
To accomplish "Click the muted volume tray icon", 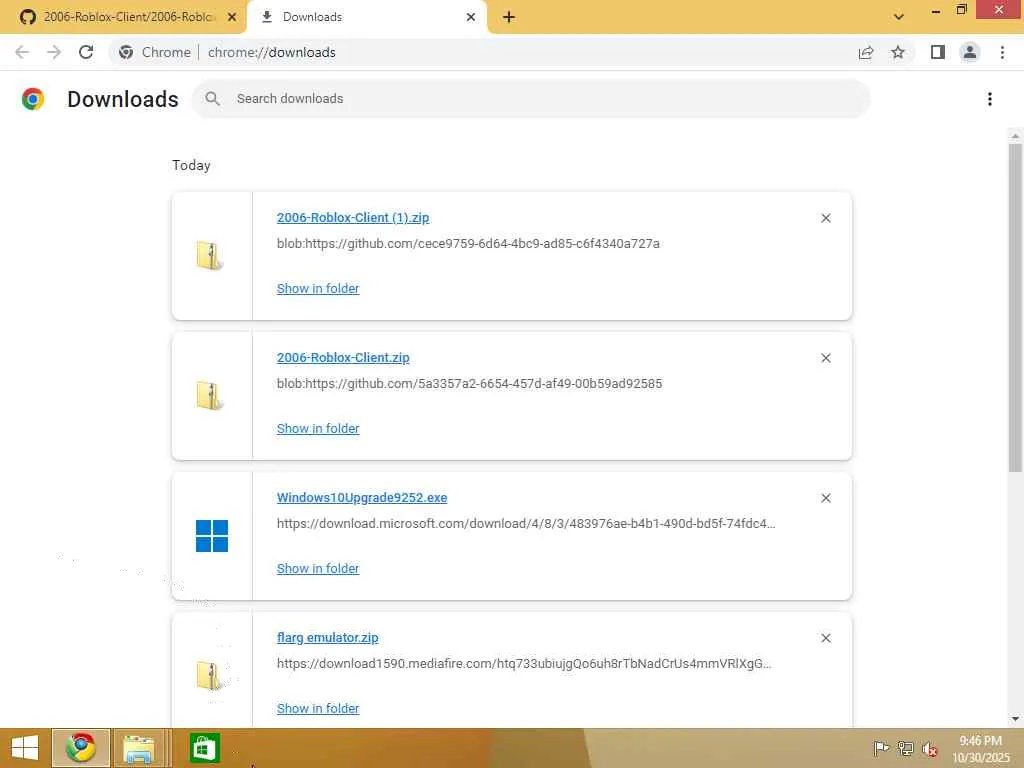I will 929,749.
